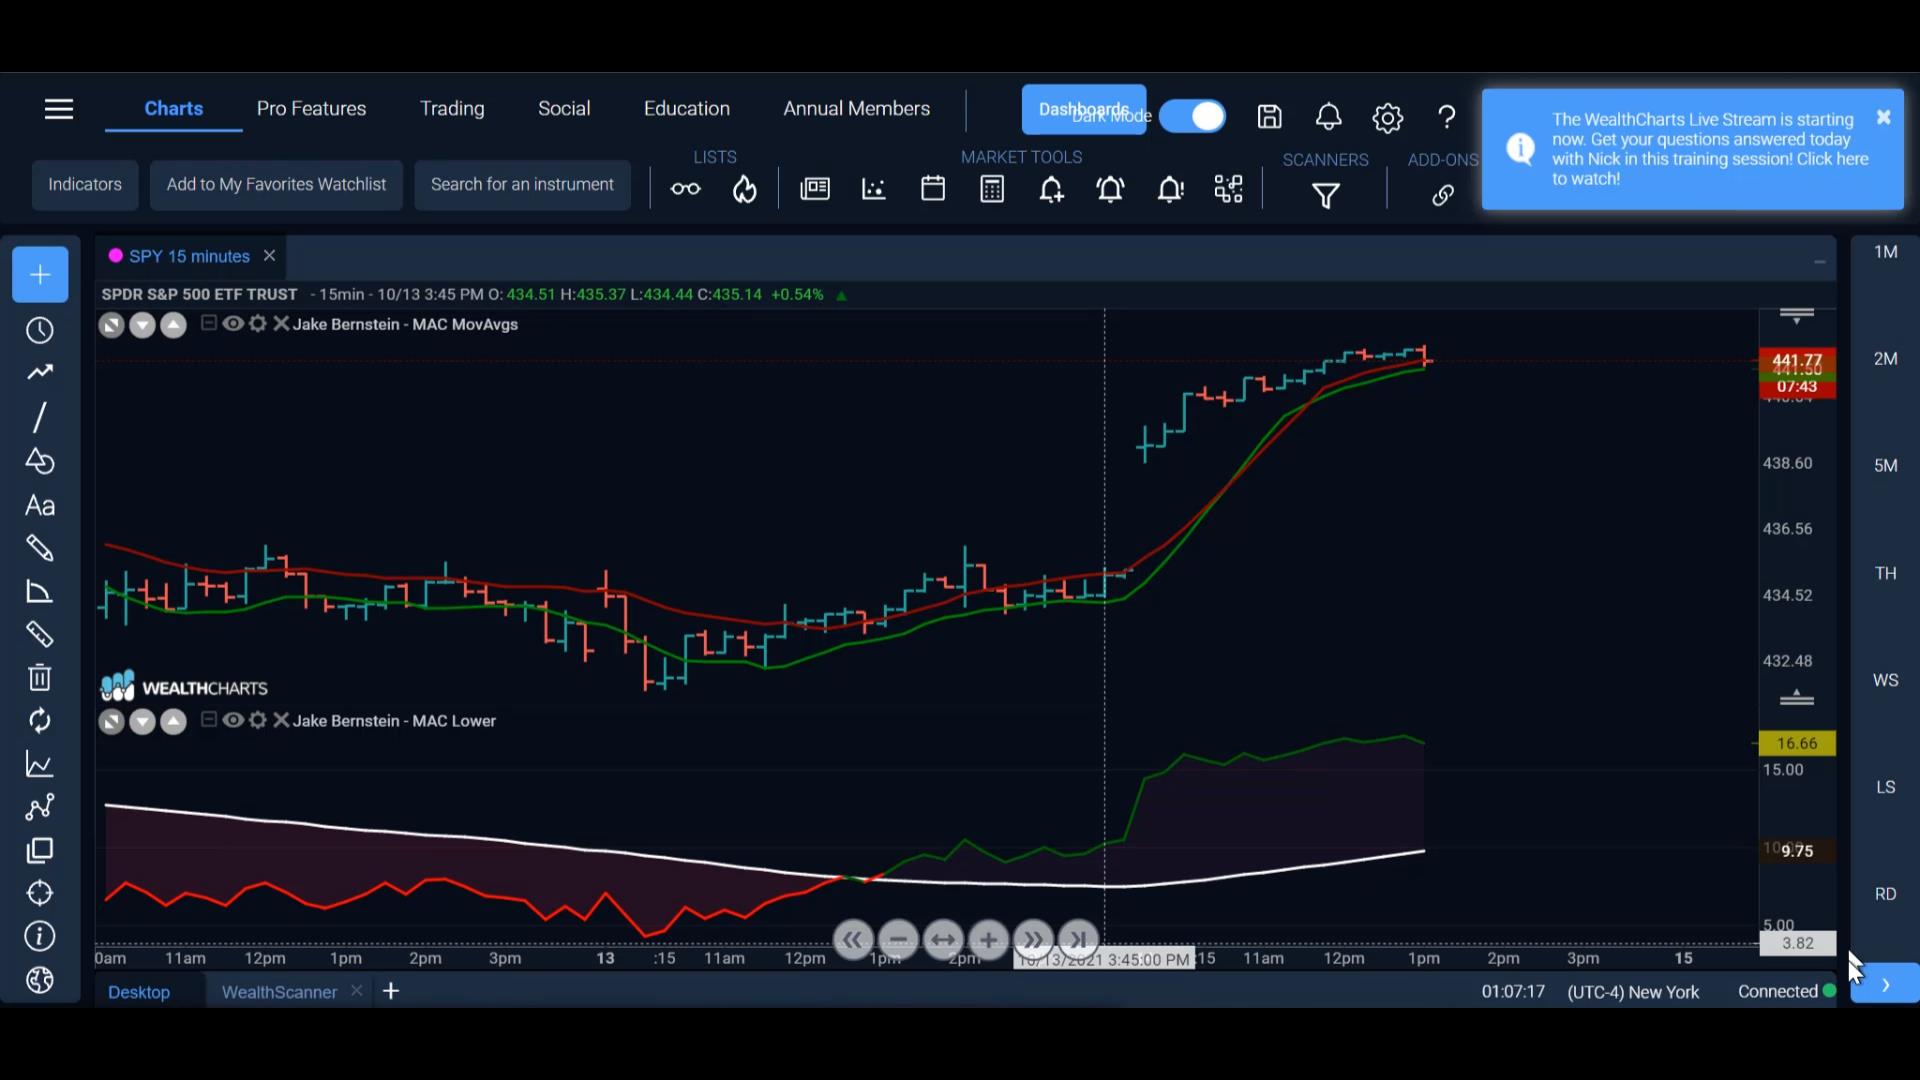Viewport: 1920px width, 1080px height.
Task: Open the hot list flame icon
Action: coord(745,189)
